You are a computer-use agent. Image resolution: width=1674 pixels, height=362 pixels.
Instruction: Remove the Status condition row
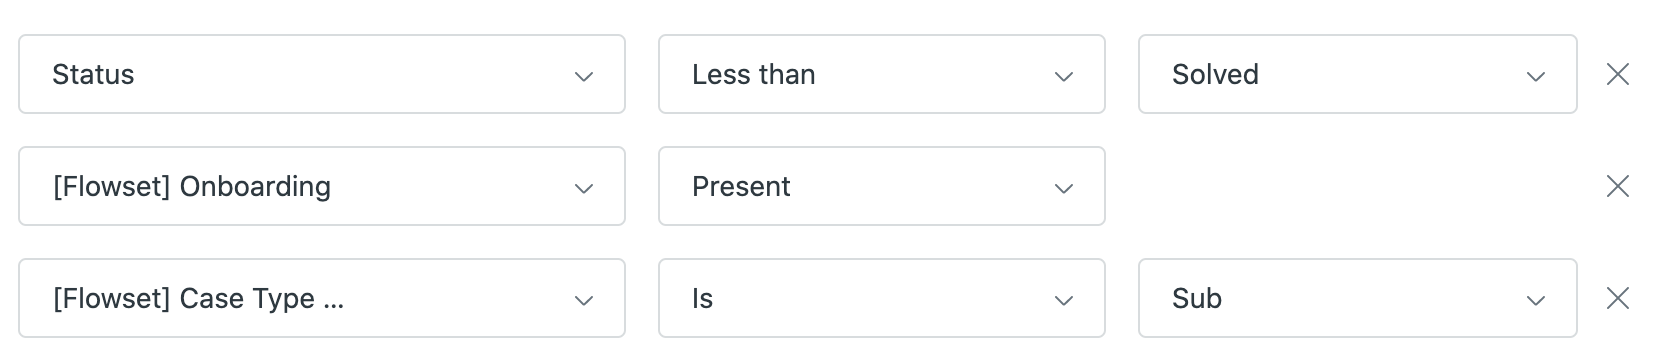point(1617,74)
